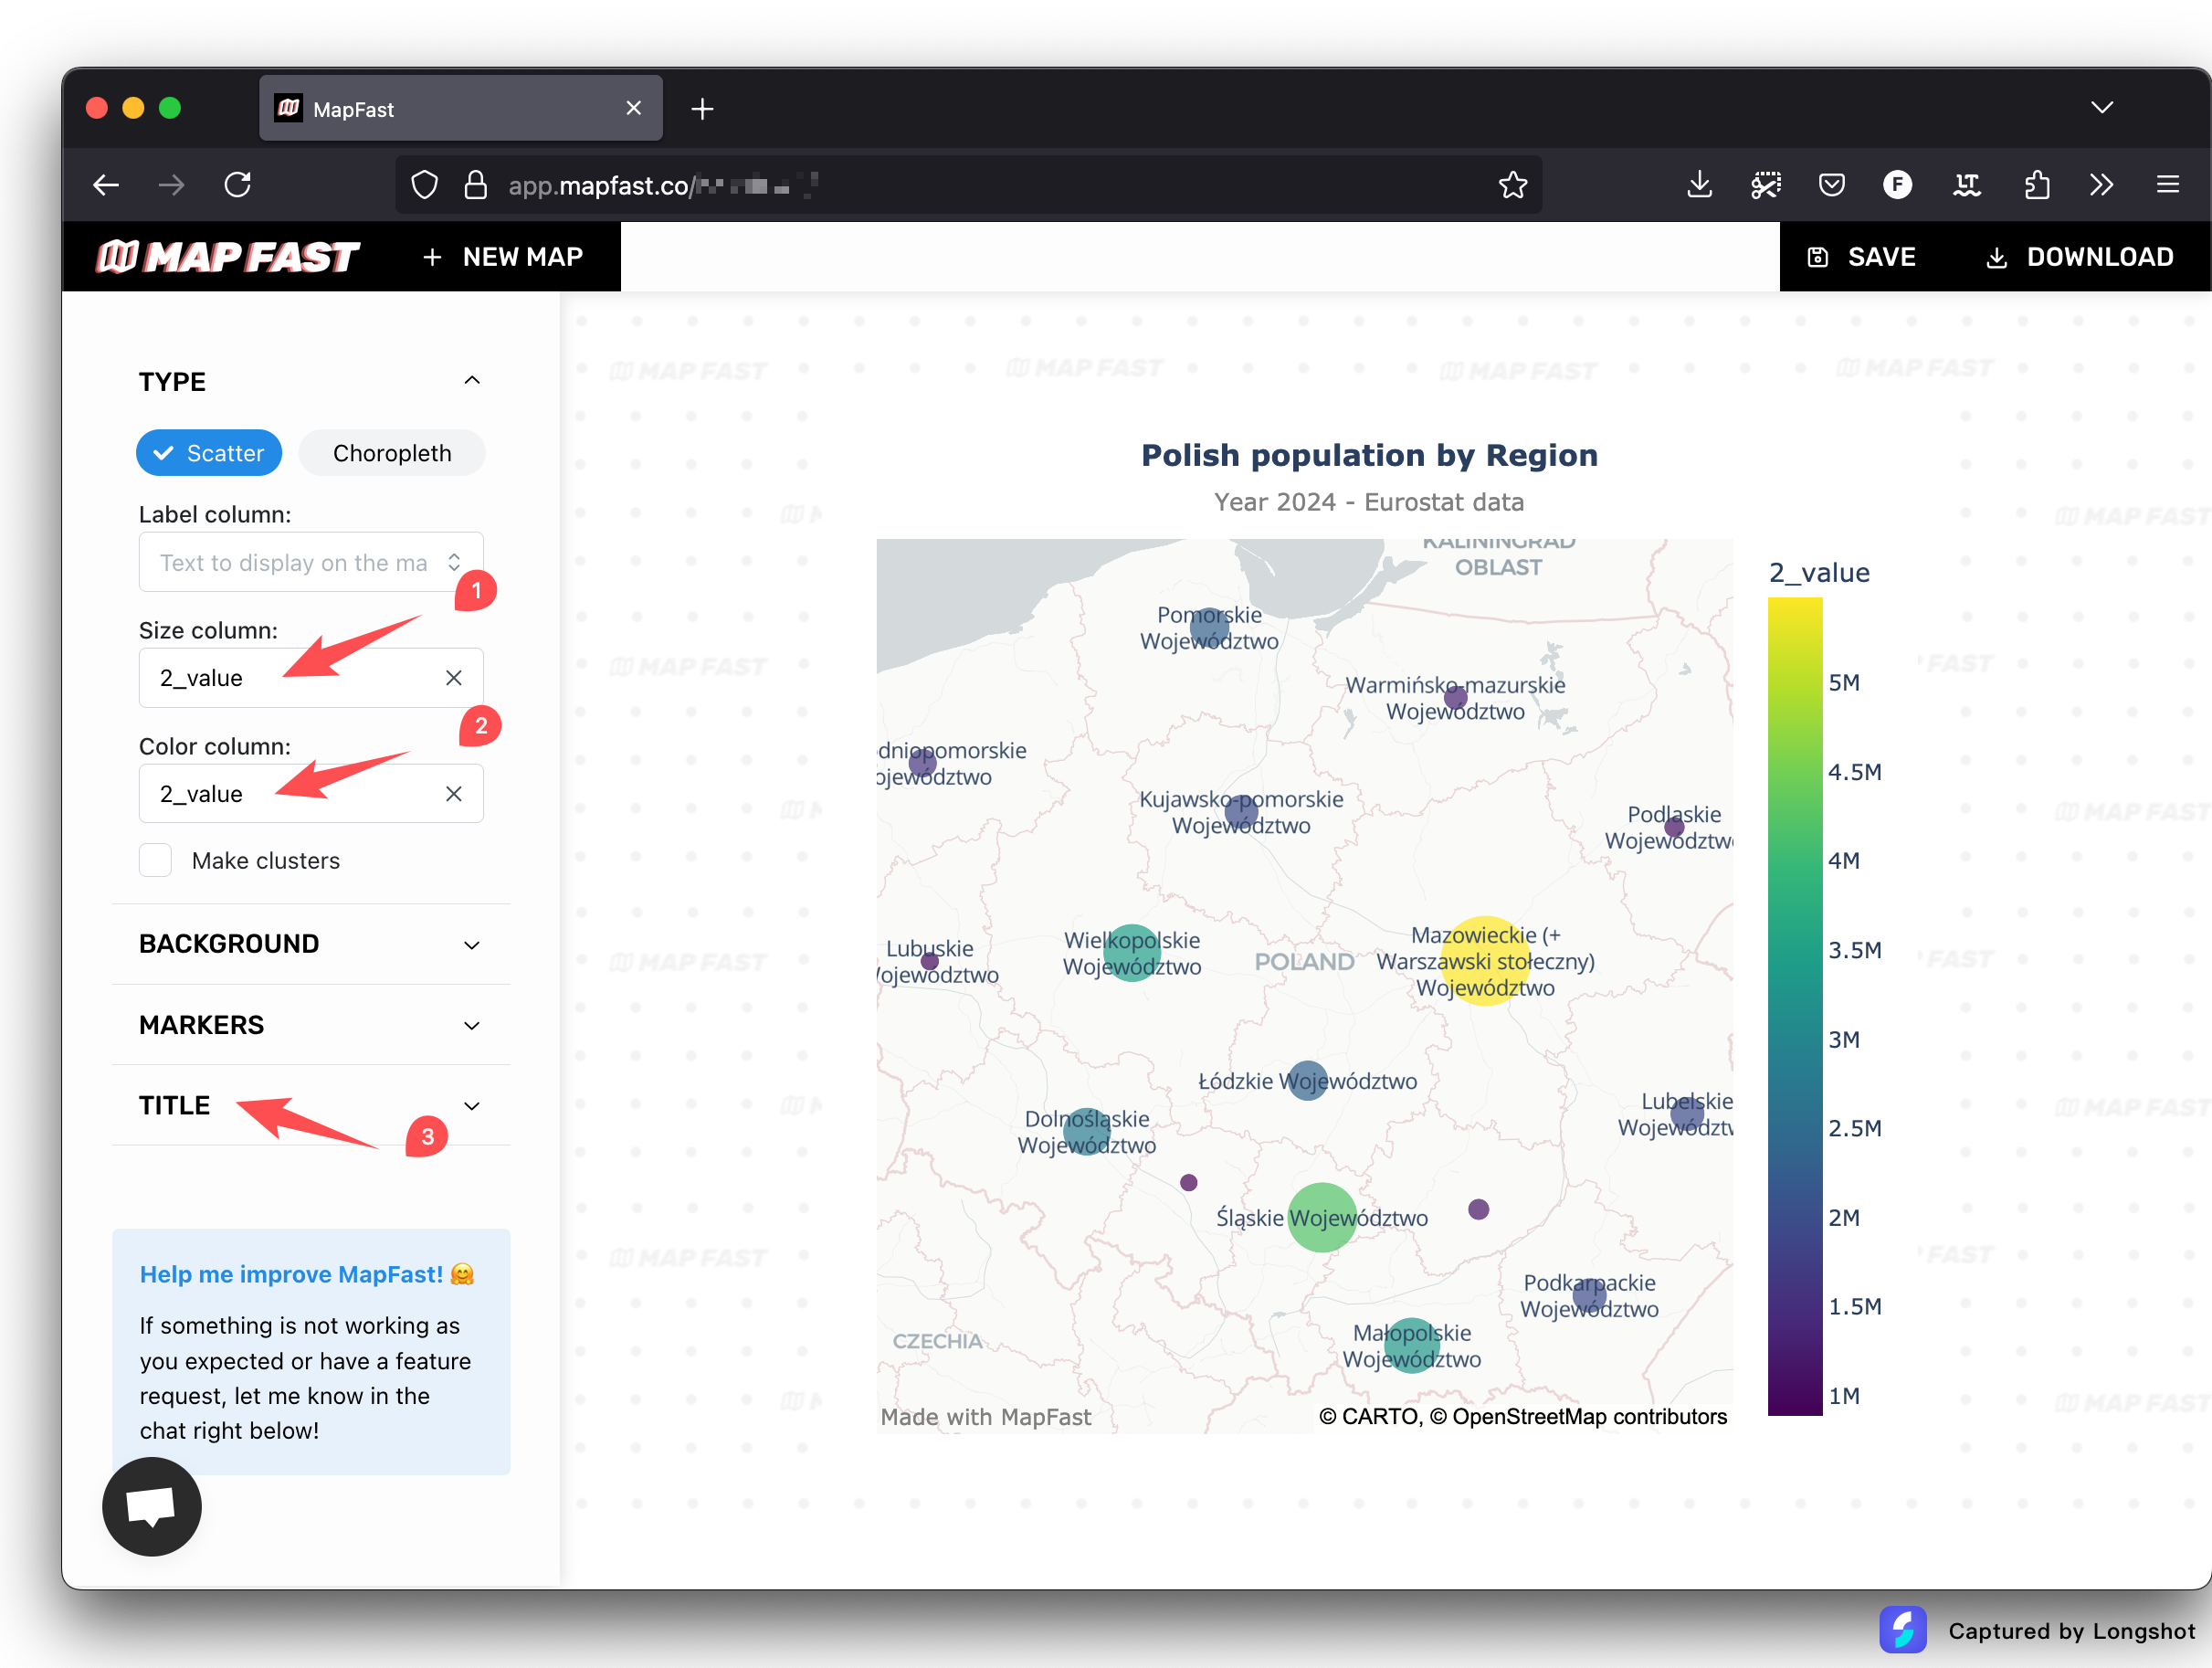
Task: Click the screenshot scissors toolbar icon
Action: coord(1766,185)
